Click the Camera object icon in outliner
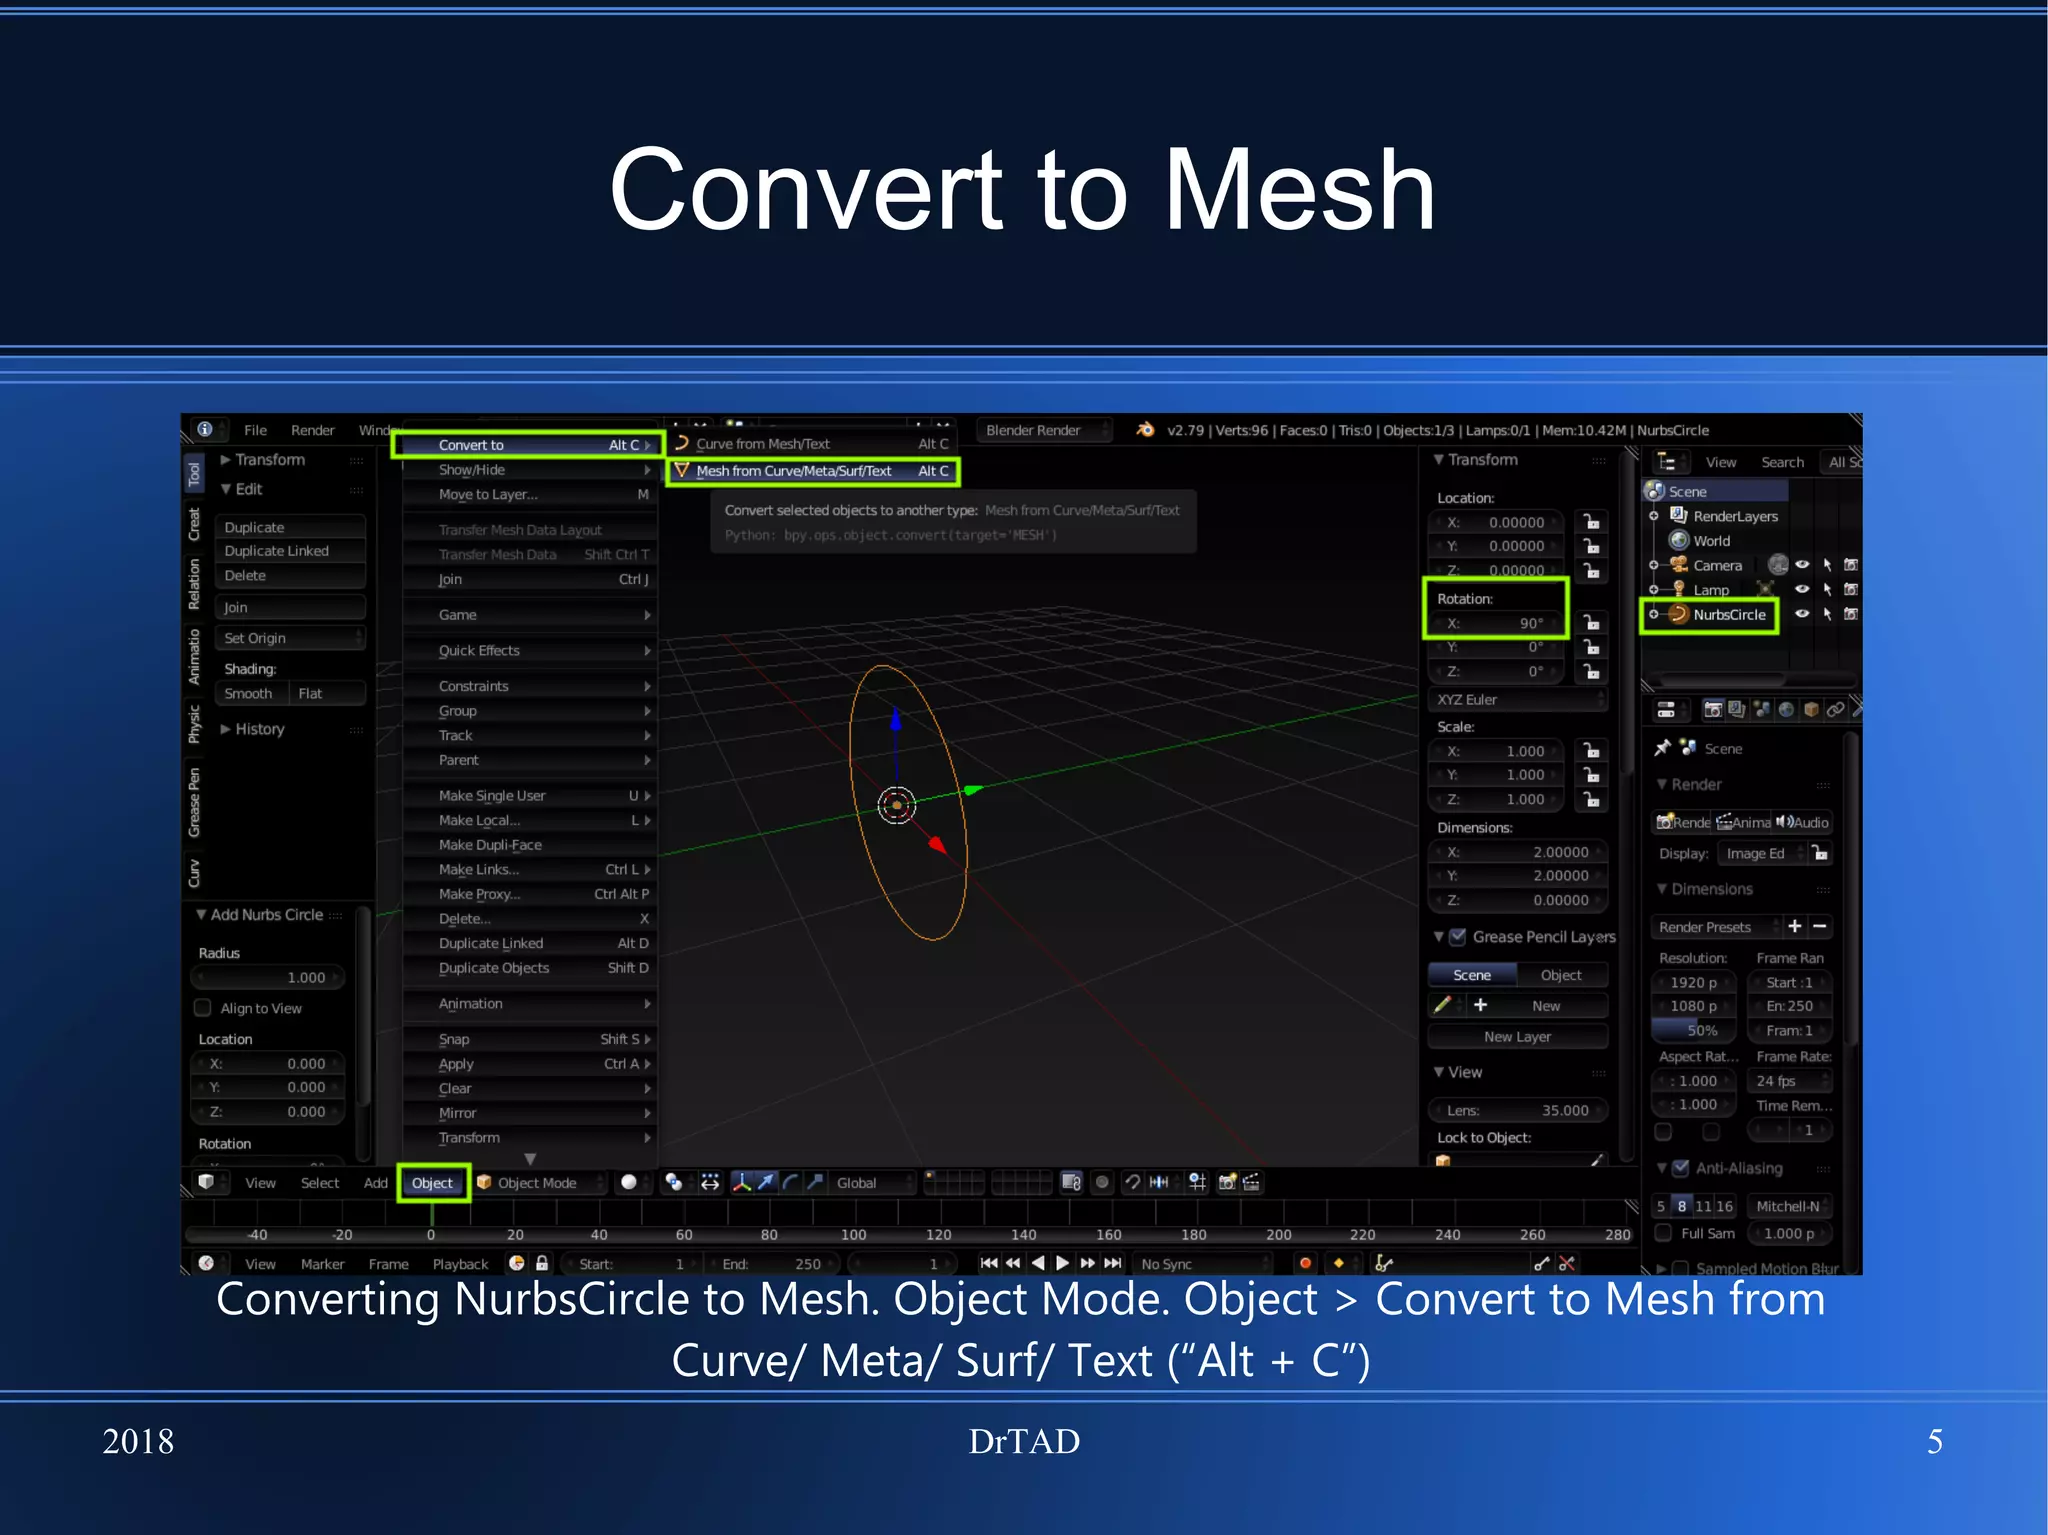 point(1679,565)
